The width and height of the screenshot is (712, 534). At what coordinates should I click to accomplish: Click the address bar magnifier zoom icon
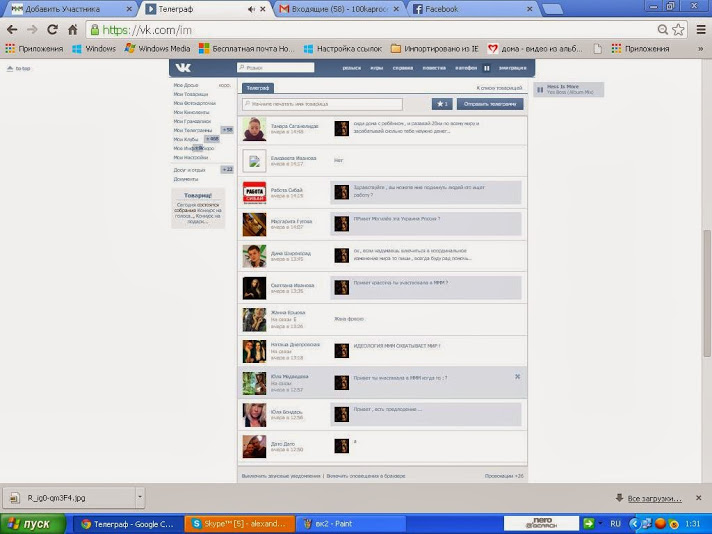tap(663, 30)
